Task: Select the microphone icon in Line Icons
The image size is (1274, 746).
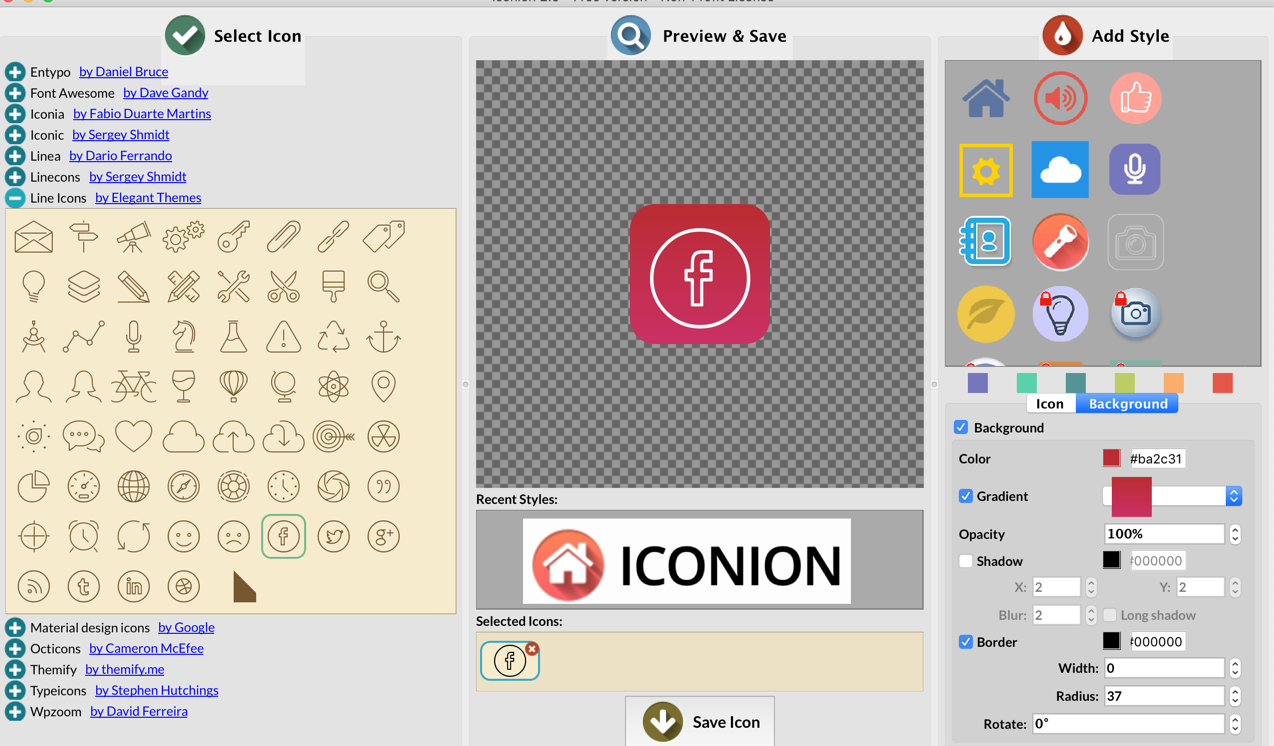Action: pyautogui.click(x=133, y=336)
